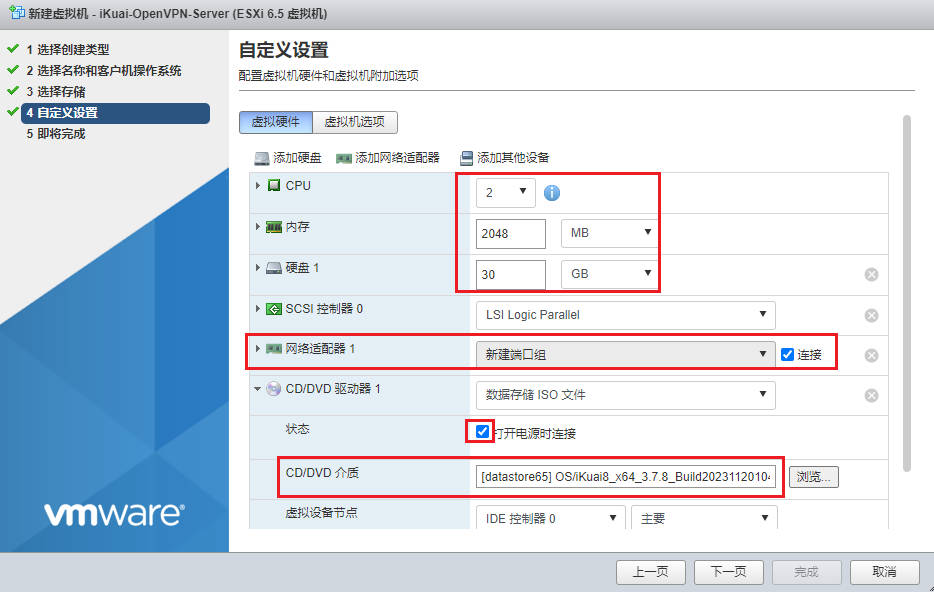Open the disk size unit GB dropdown
Image resolution: width=934 pixels, height=592 pixels.
(x=609, y=275)
